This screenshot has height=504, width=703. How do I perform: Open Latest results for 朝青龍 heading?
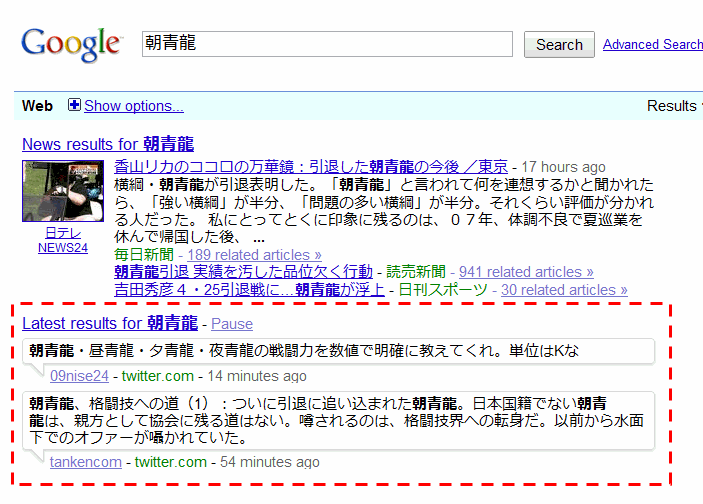[x=110, y=323]
